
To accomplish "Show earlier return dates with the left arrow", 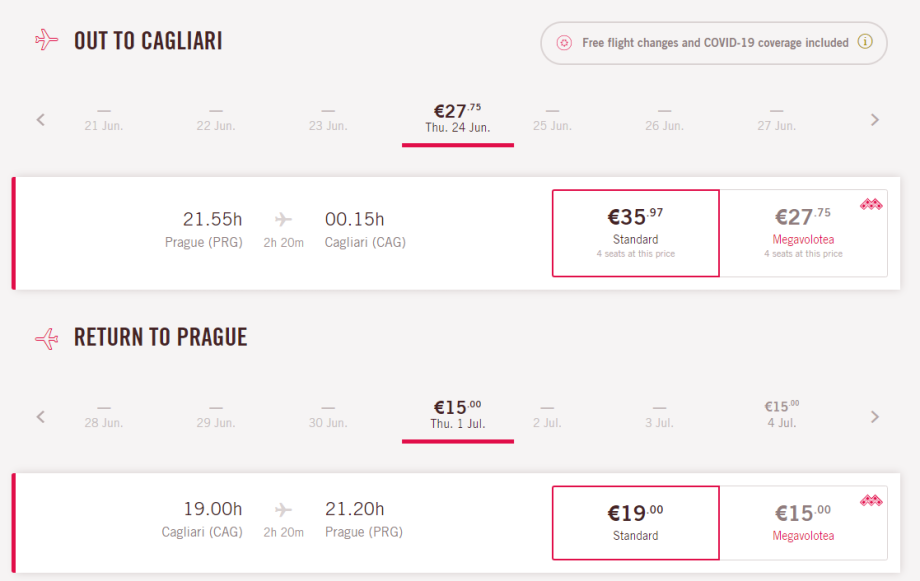I will coord(41,416).
